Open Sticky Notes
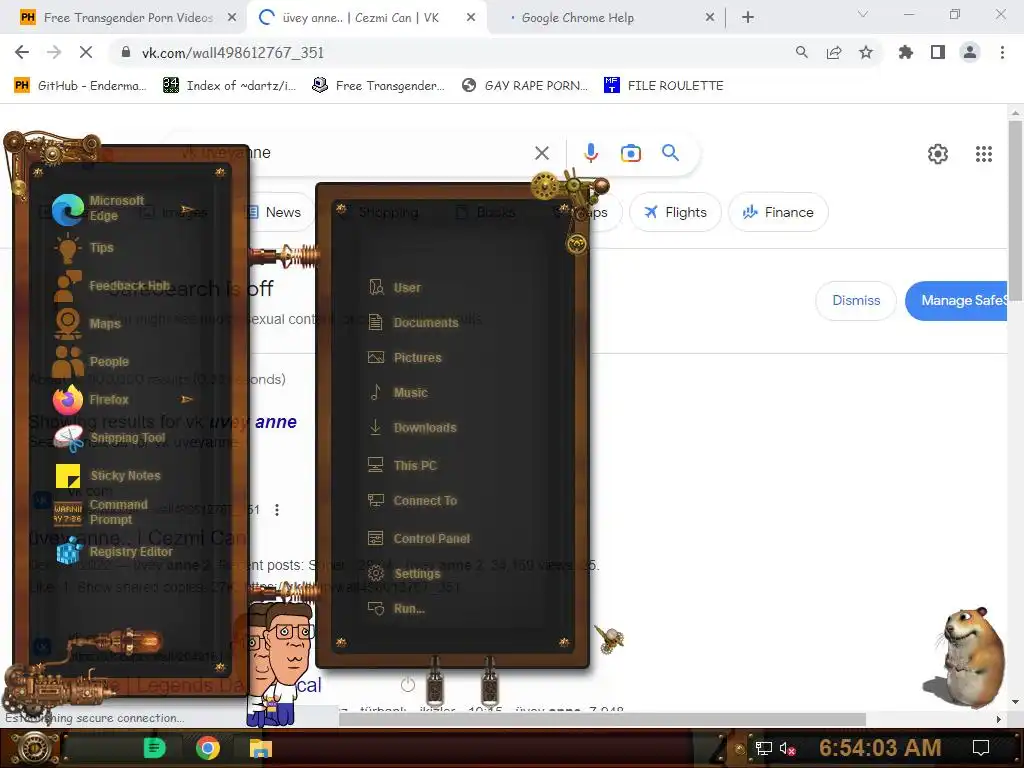1024x768 pixels. pyautogui.click(x=108, y=475)
